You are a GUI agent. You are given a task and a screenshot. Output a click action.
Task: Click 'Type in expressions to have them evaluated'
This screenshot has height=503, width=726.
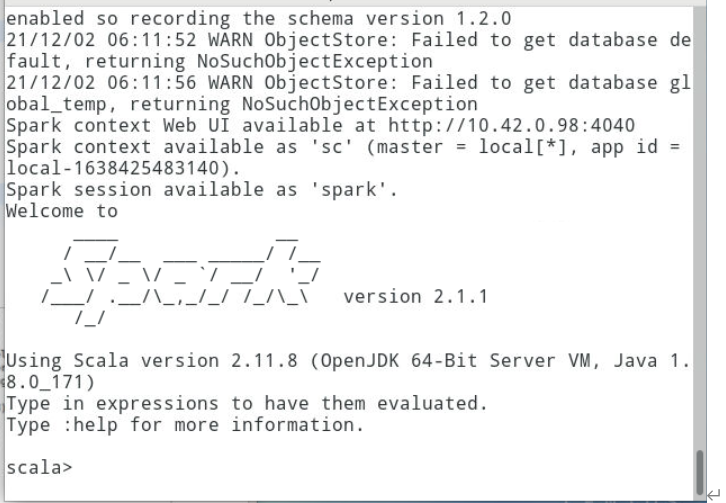pos(246,403)
